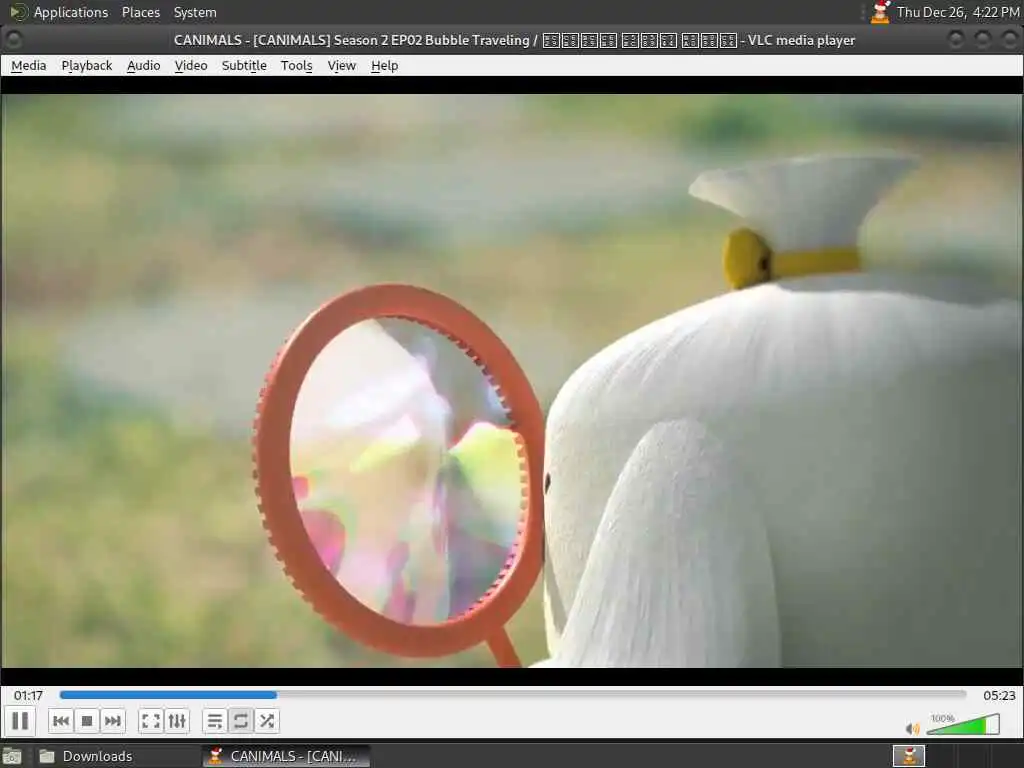Click the show desktop icon in bottom panel
Viewport: 1024px width, 768px height.
[x=12, y=756]
